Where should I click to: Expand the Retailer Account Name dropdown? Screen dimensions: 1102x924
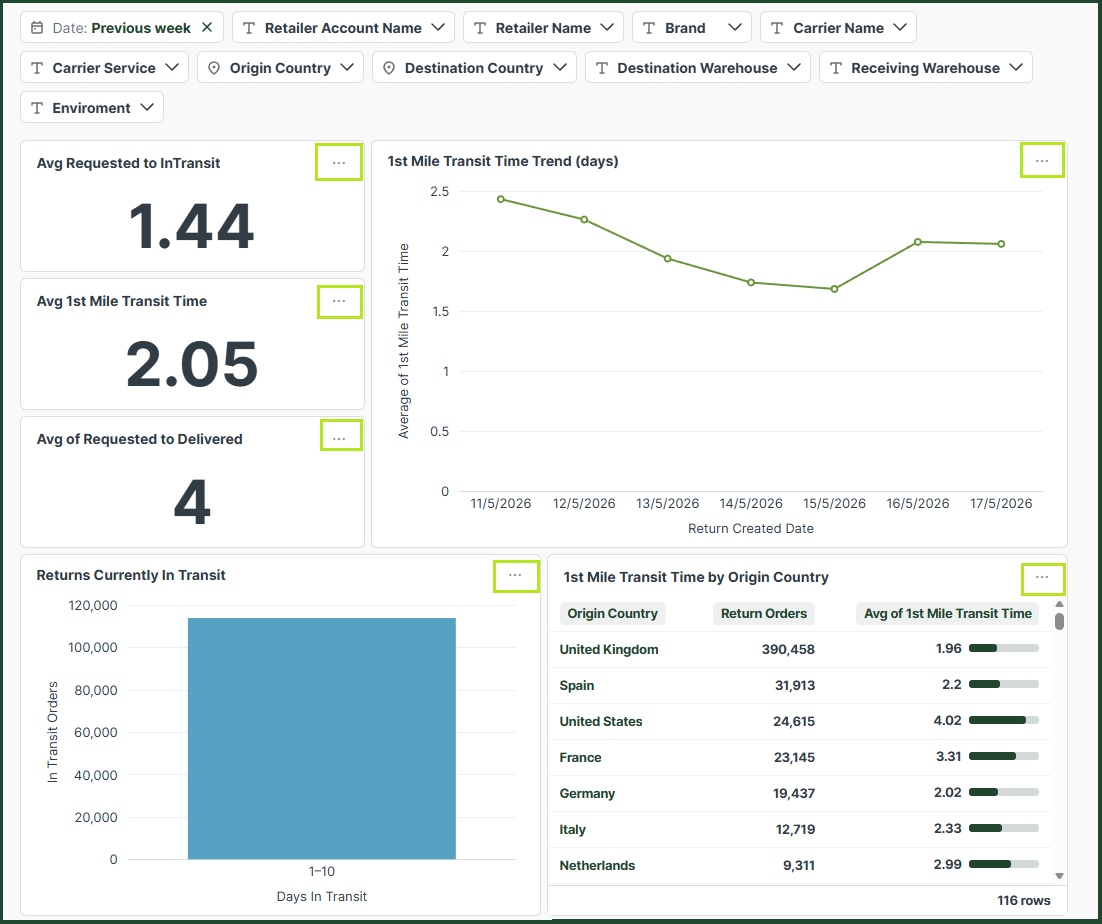[343, 27]
